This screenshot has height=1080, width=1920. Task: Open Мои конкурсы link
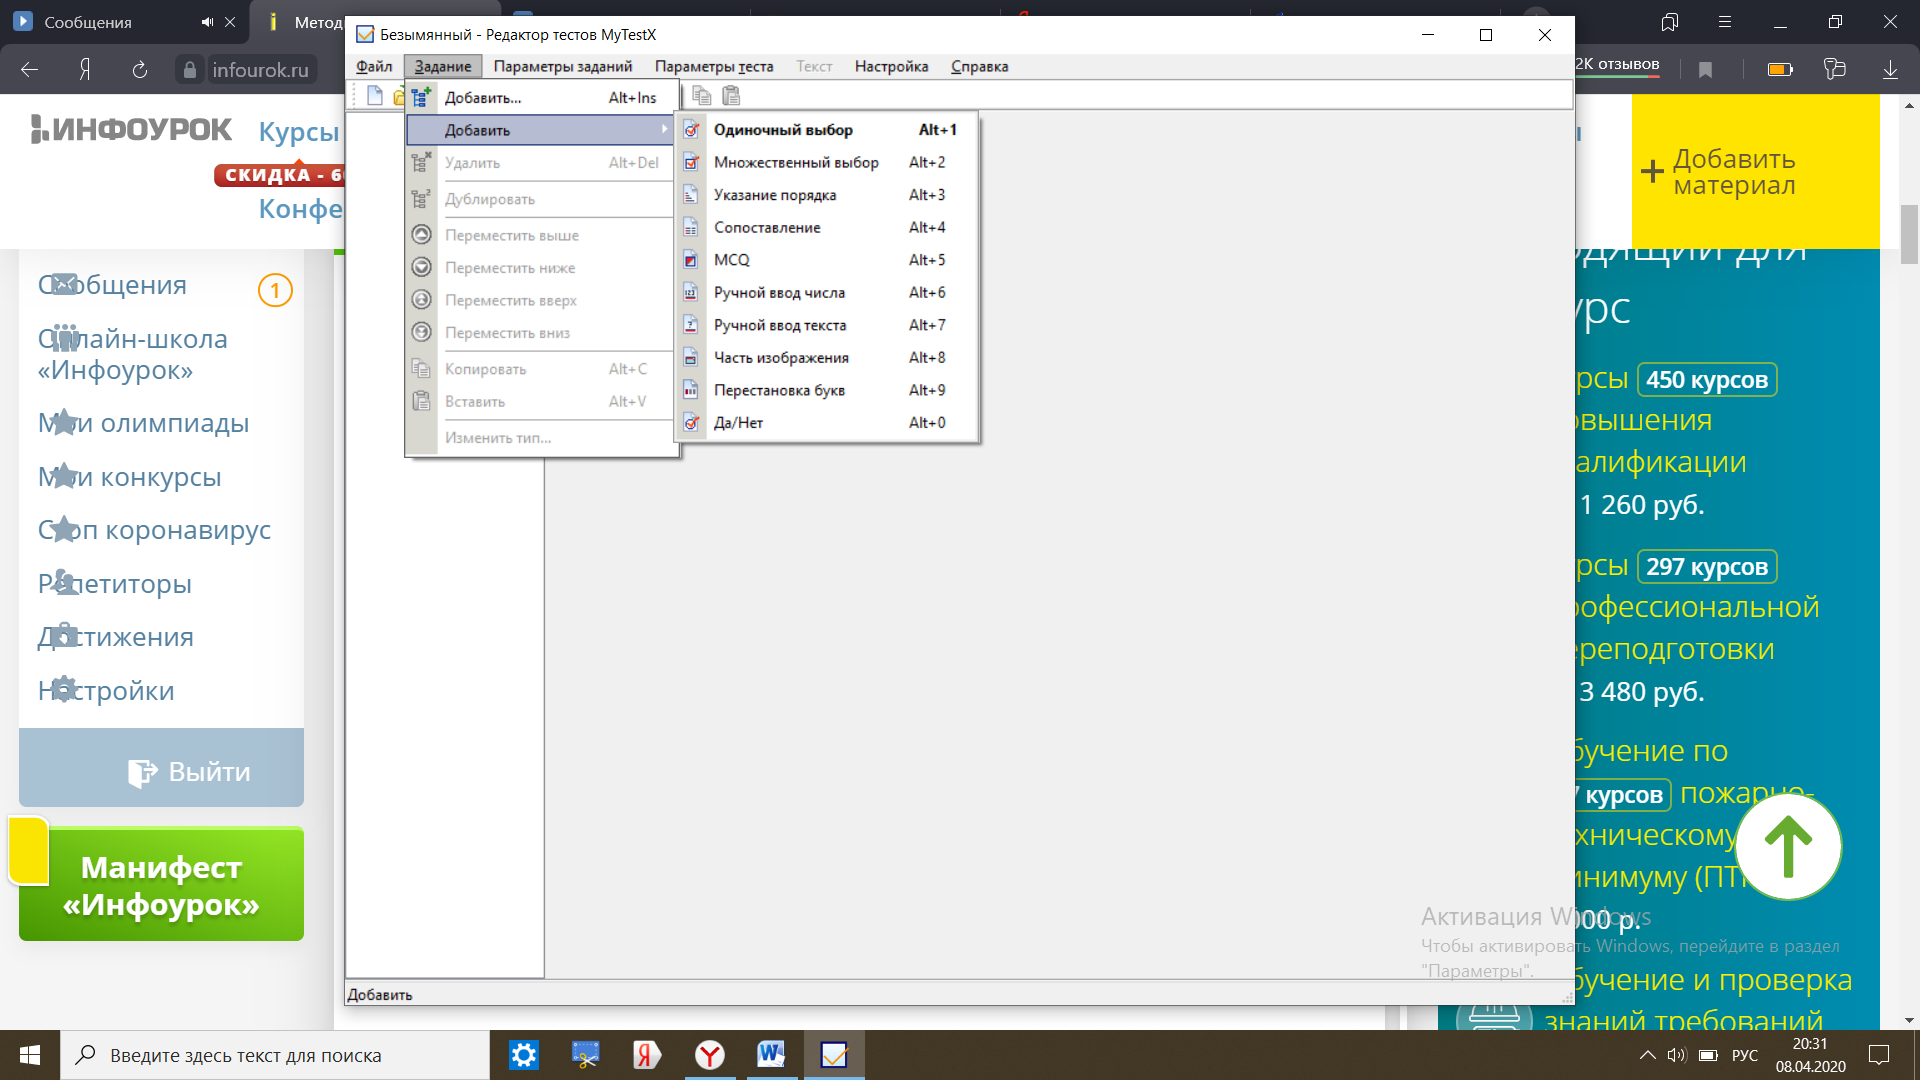[x=129, y=477]
